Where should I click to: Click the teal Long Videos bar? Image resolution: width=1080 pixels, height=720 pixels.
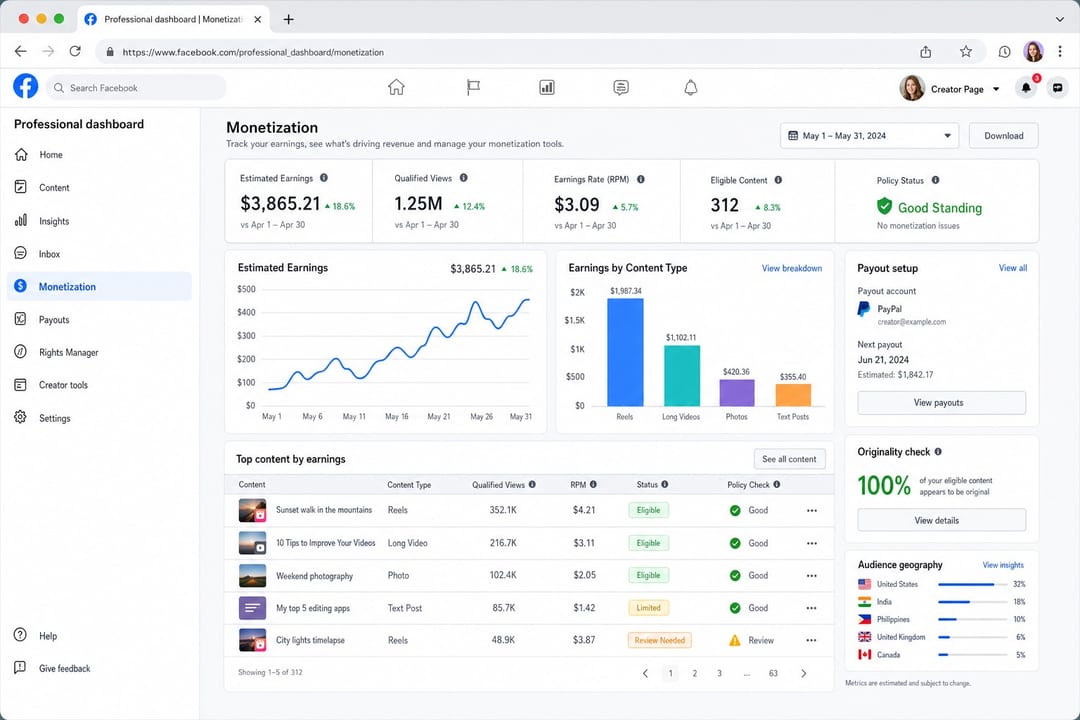pyautogui.click(x=681, y=376)
